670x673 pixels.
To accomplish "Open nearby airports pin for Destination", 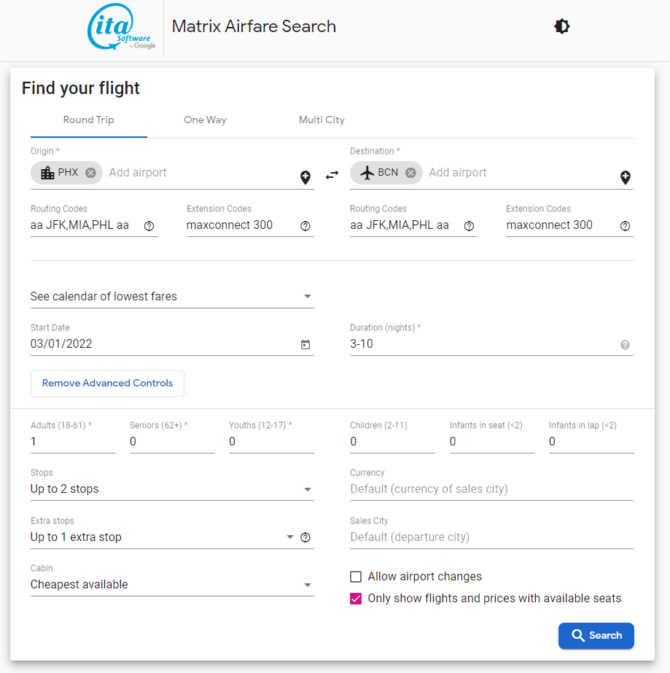I will pos(625,177).
